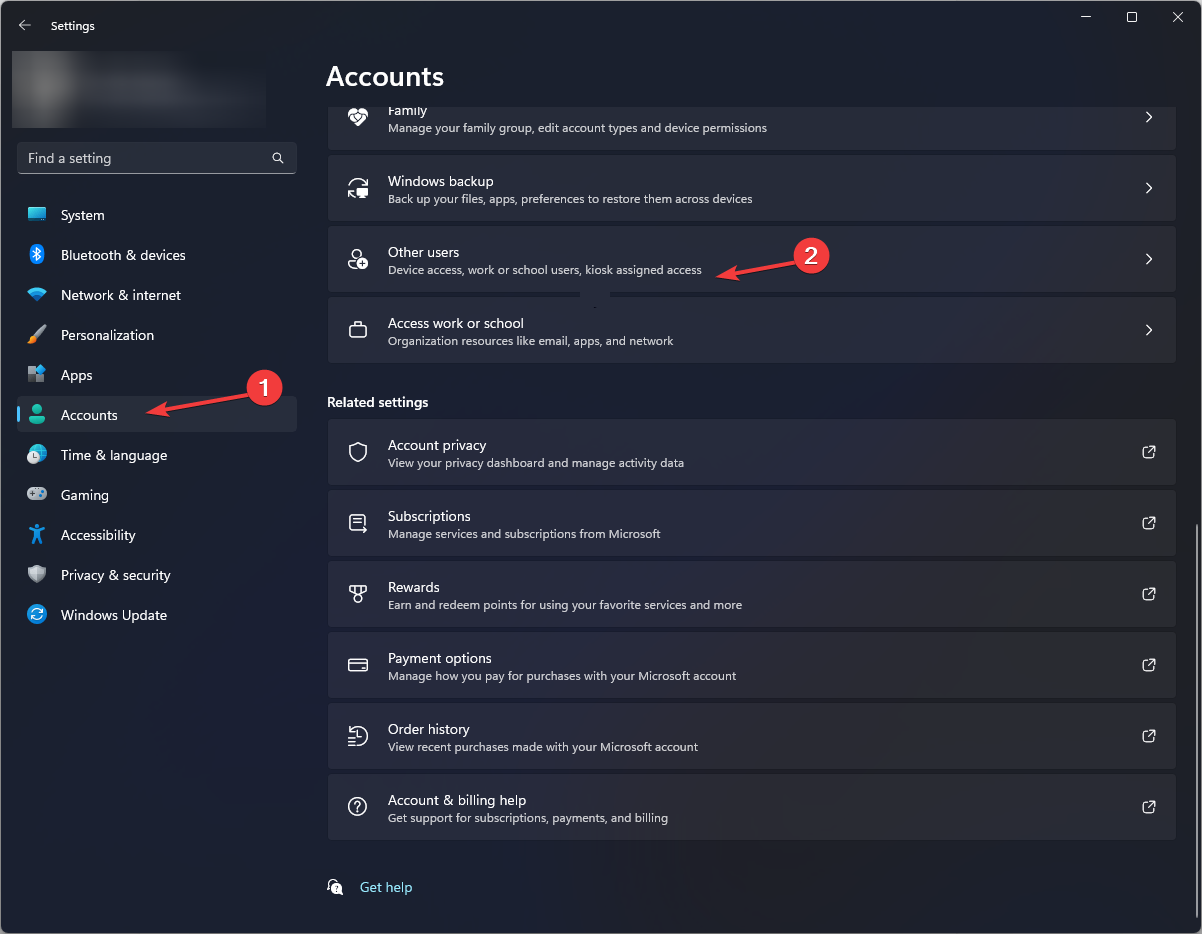Open Access work or school chevron
The height and width of the screenshot is (934, 1202).
tap(1149, 330)
